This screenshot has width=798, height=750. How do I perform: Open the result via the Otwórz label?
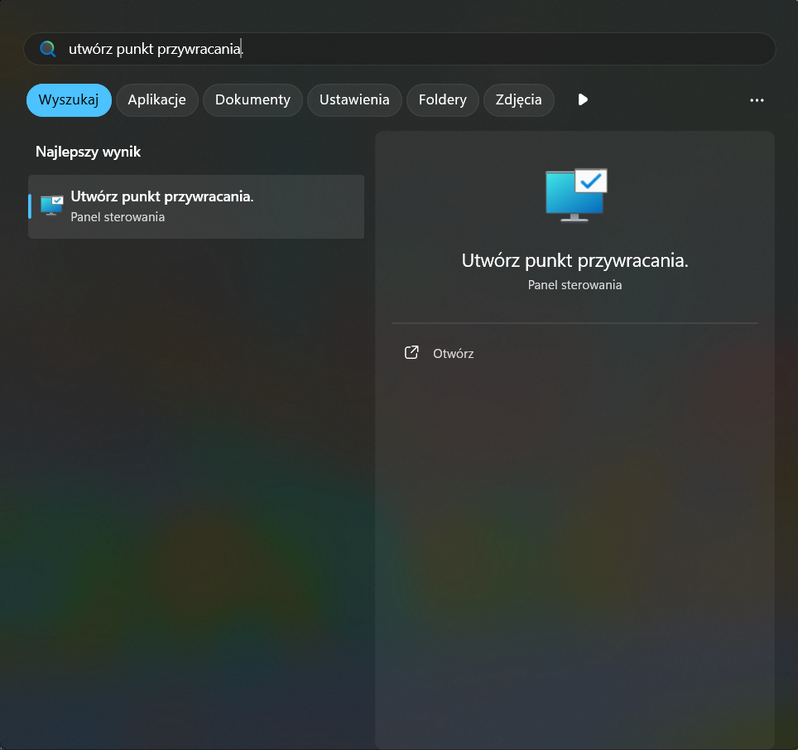point(453,354)
